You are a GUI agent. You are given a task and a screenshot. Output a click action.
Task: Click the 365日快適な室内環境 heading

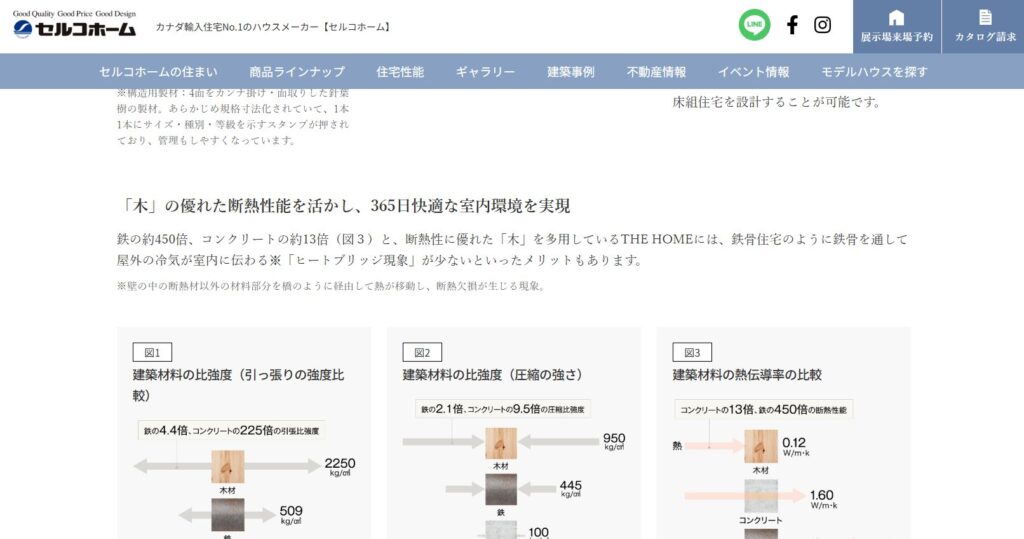(x=344, y=206)
